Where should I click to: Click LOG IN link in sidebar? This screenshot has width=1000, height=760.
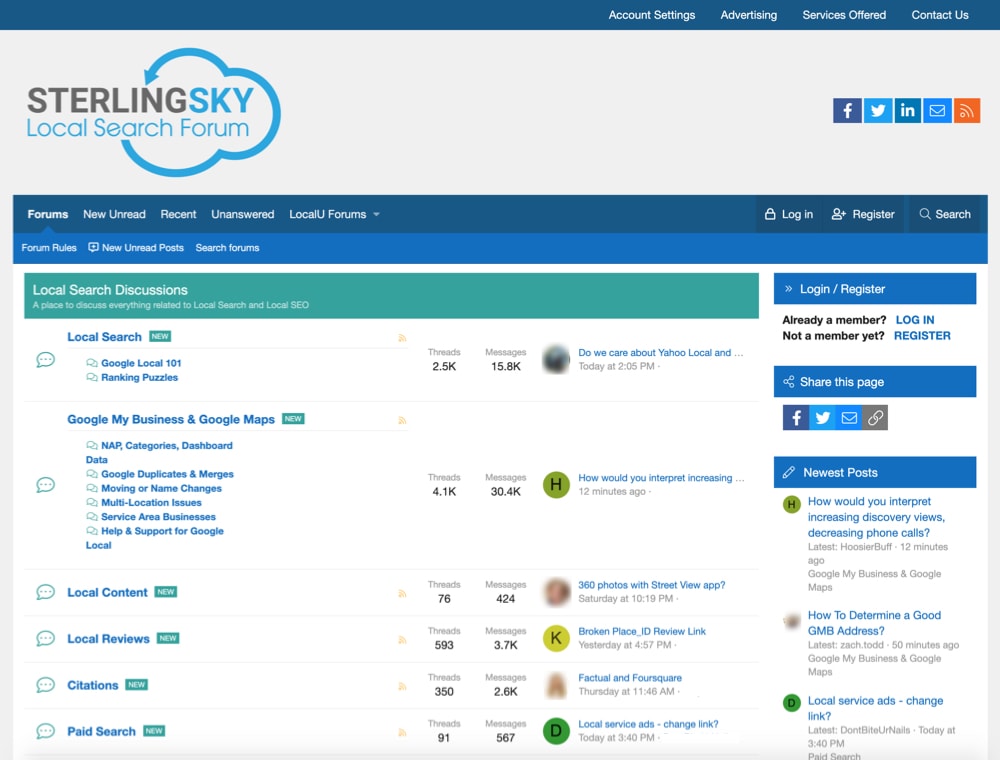pyautogui.click(x=915, y=320)
